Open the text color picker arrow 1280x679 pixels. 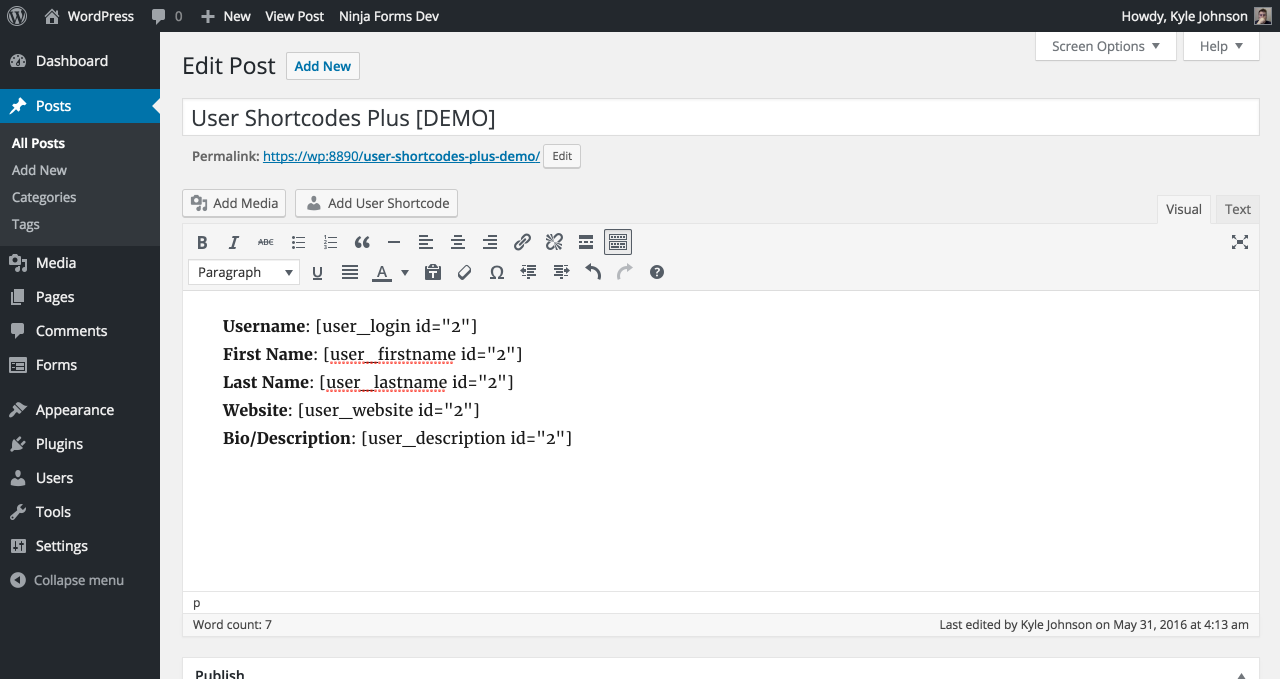pyautogui.click(x=405, y=272)
